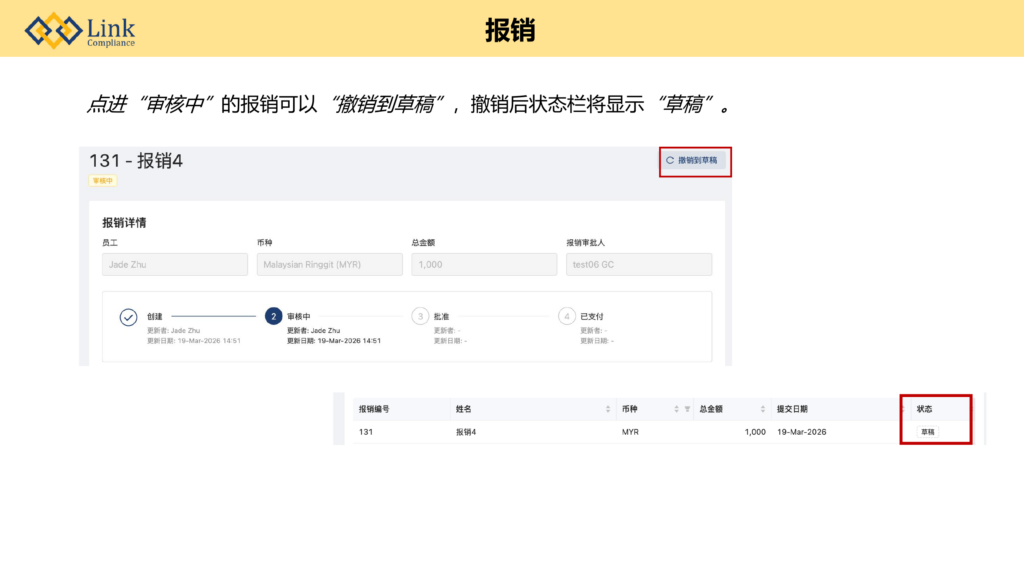Click the 员工 field with Jade Zhu
1024x576 pixels.
[174, 264]
